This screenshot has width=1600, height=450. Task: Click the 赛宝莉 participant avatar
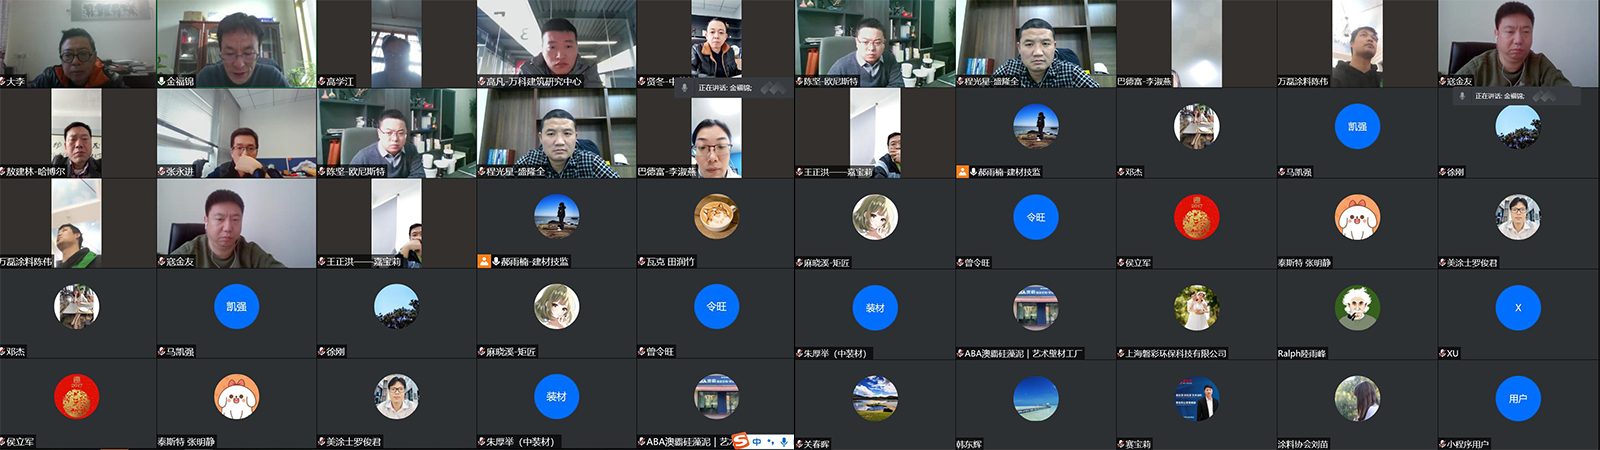[x=1196, y=398]
